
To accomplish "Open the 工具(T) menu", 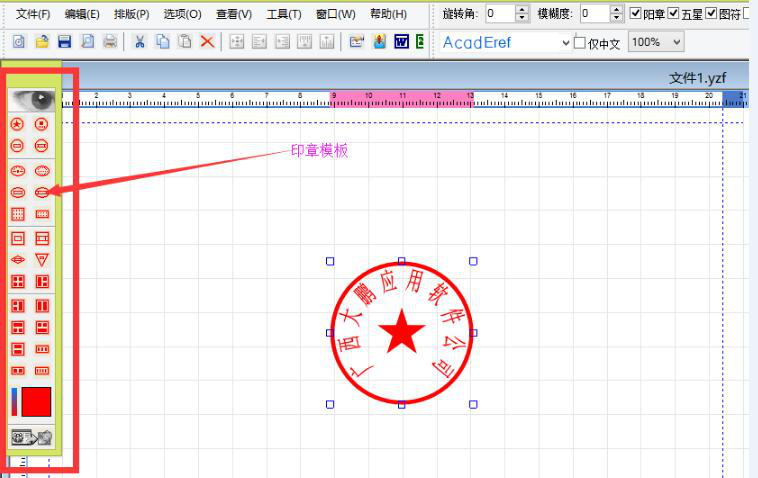I will point(284,14).
